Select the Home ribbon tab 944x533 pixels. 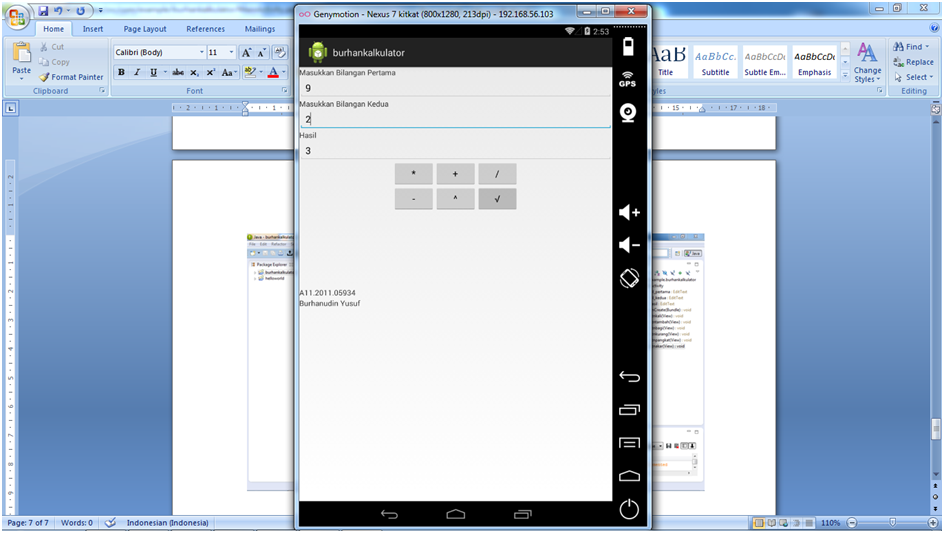pos(53,29)
